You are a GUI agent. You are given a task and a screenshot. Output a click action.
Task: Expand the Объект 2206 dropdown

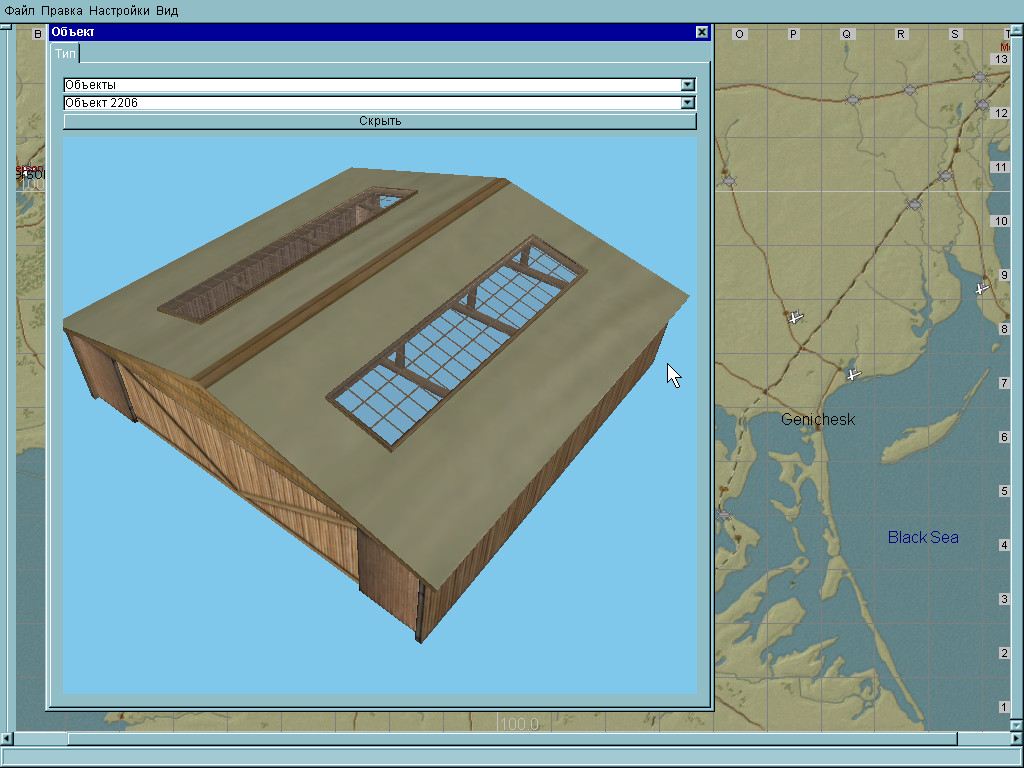pos(687,103)
